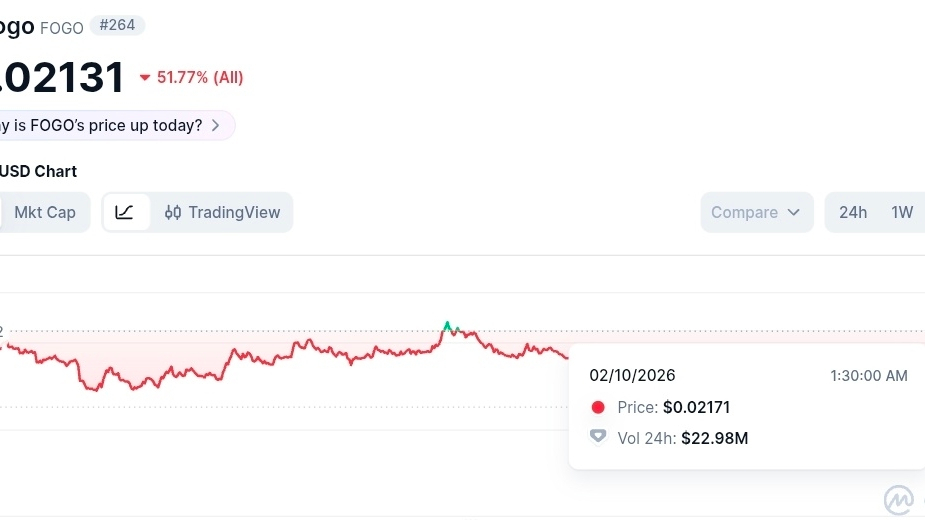Click the Vol 24h shield icon
Image resolution: width=925 pixels, height=520 pixels.
click(598, 437)
